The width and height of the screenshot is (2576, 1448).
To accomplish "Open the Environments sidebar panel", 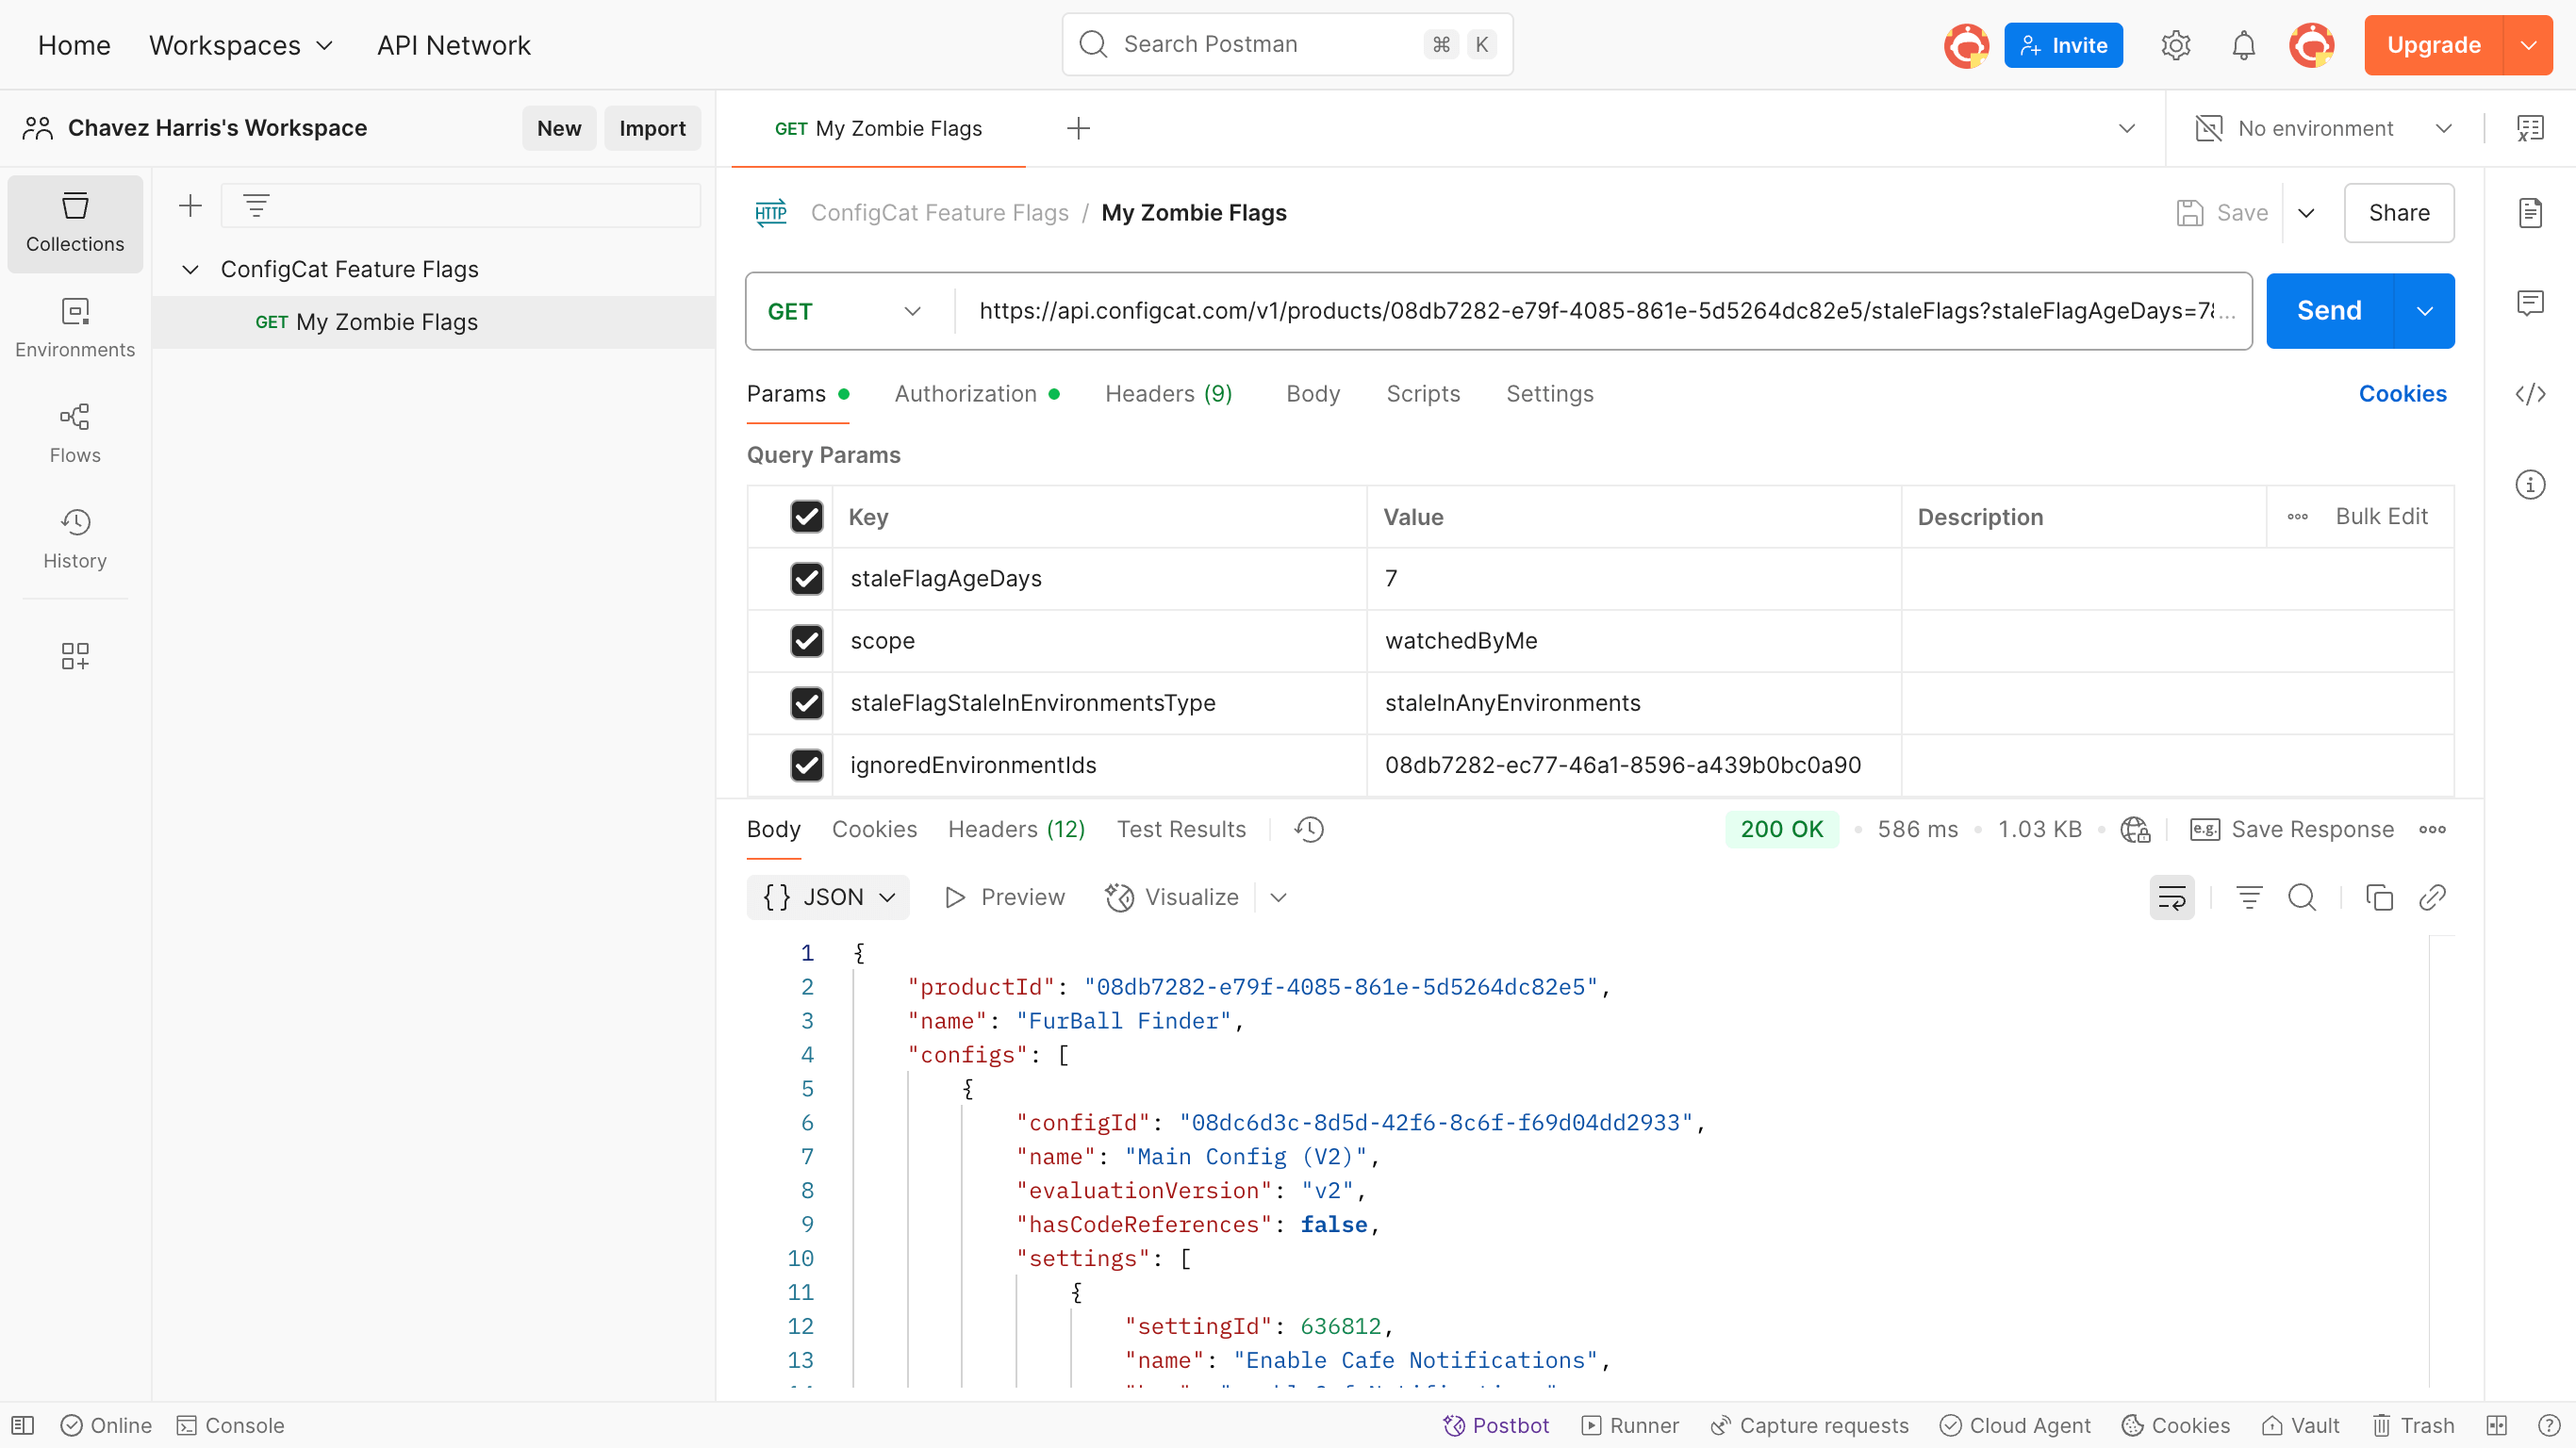I will [74, 328].
